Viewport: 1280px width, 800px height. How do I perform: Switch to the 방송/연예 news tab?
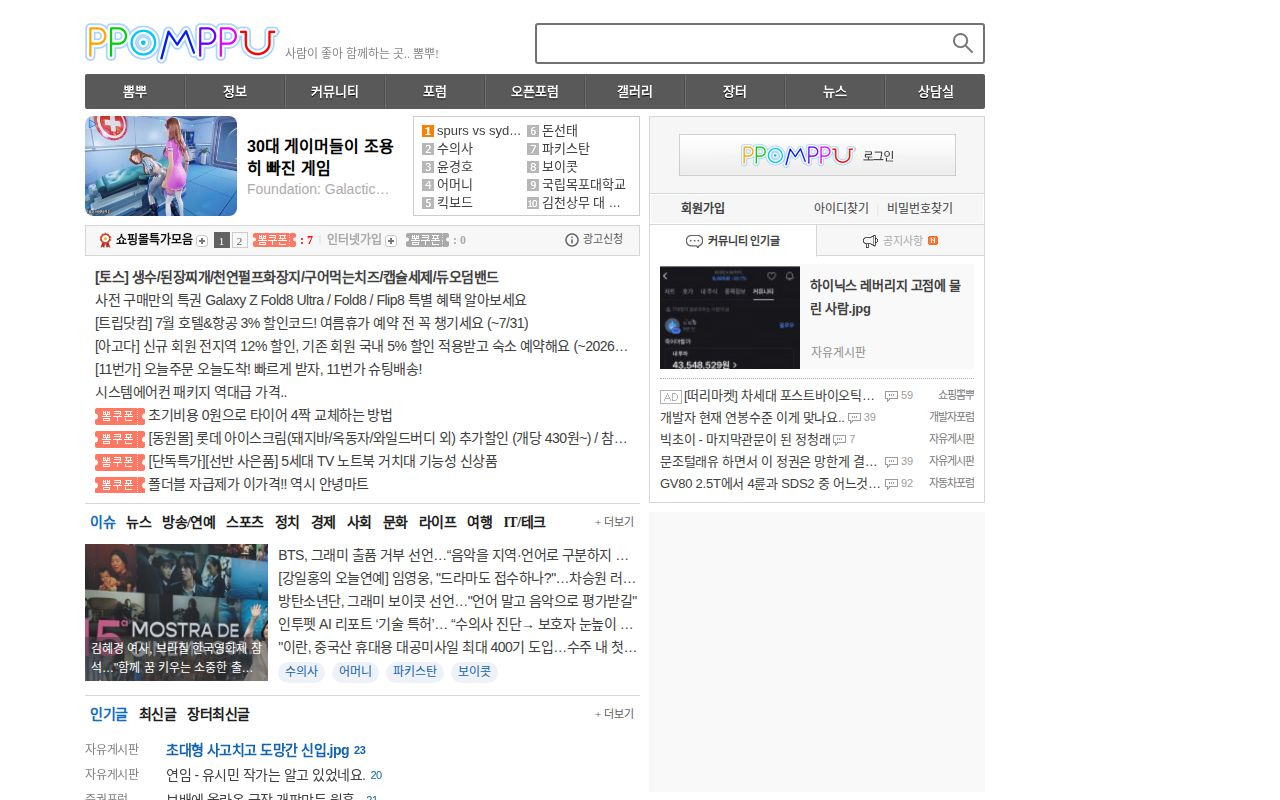pyautogui.click(x=189, y=522)
